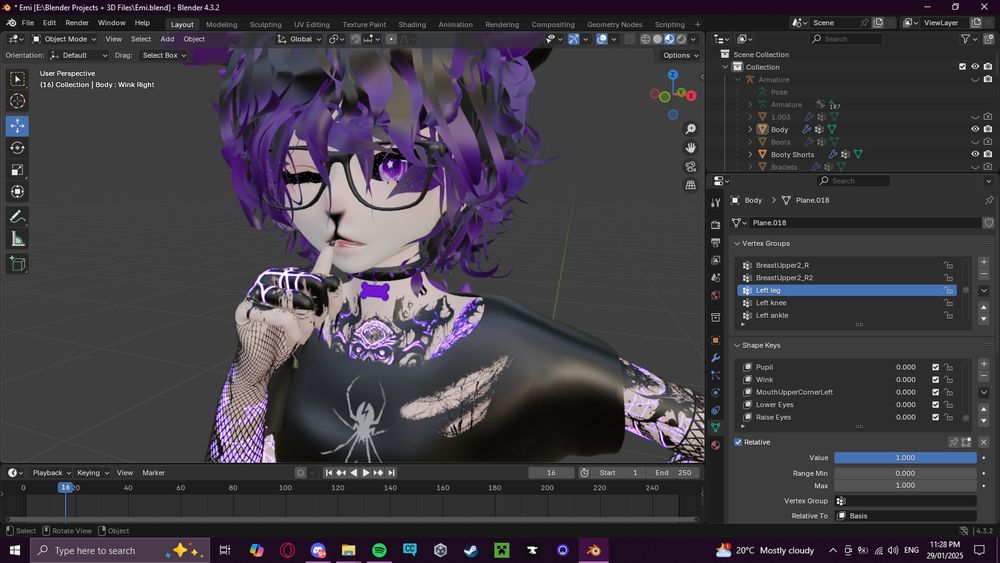Add a new vertex group with plus
1000x563 pixels.
click(x=983, y=262)
